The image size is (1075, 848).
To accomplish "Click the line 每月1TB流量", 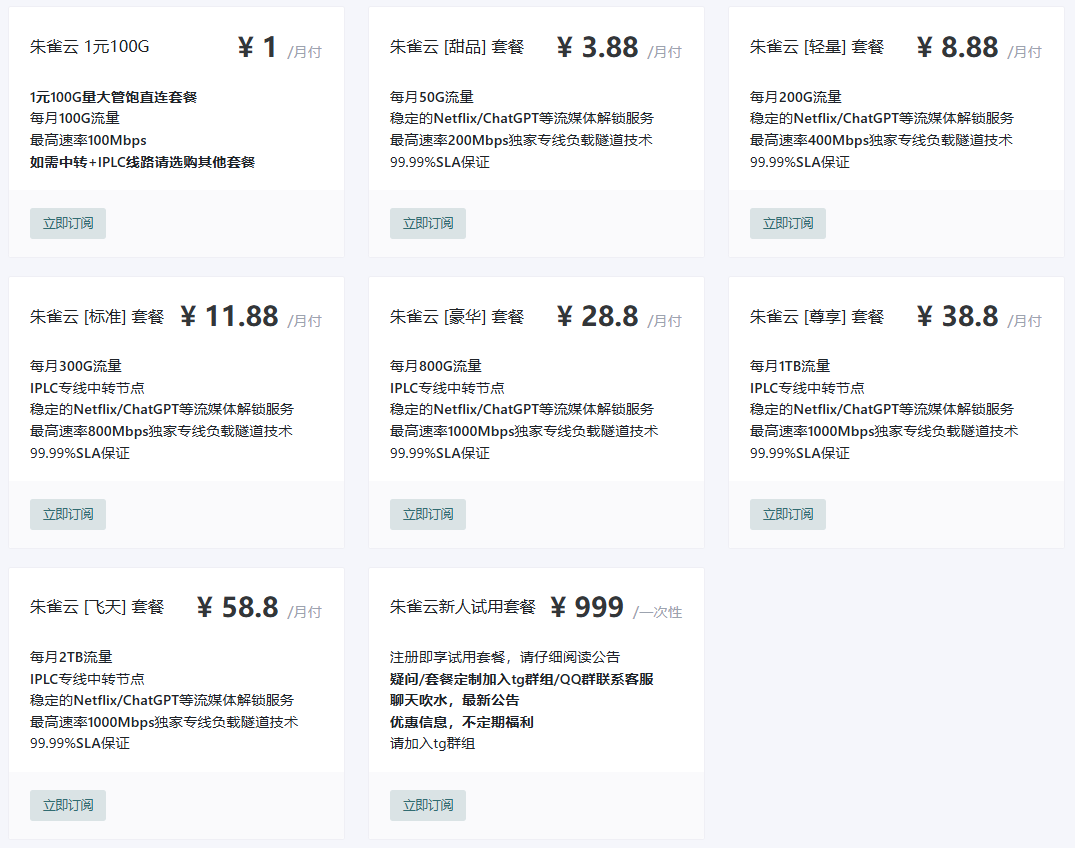I will (790, 366).
